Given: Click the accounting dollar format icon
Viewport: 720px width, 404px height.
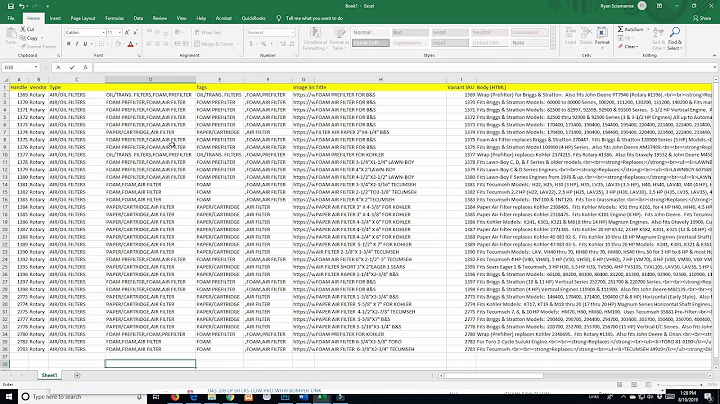Looking at the screenshot, I should coord(251,44).
